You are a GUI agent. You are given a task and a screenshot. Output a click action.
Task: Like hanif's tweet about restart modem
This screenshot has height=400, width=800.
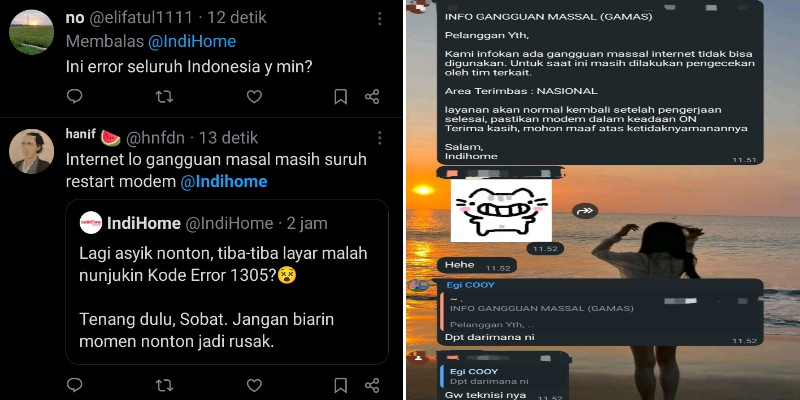click(254, 385)
